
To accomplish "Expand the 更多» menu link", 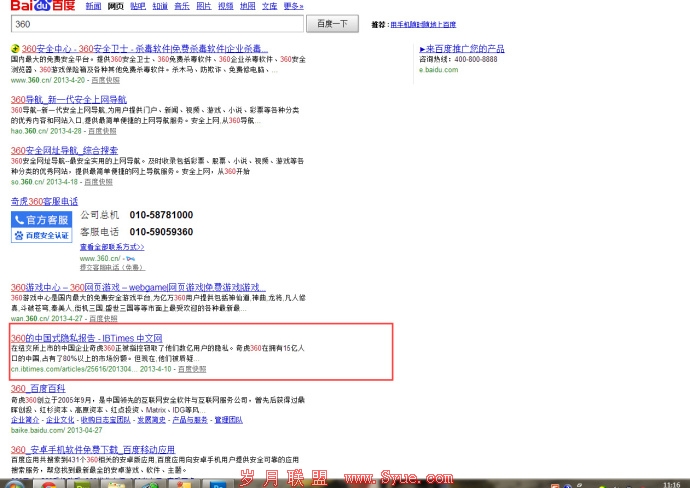I will pos(294,6).
